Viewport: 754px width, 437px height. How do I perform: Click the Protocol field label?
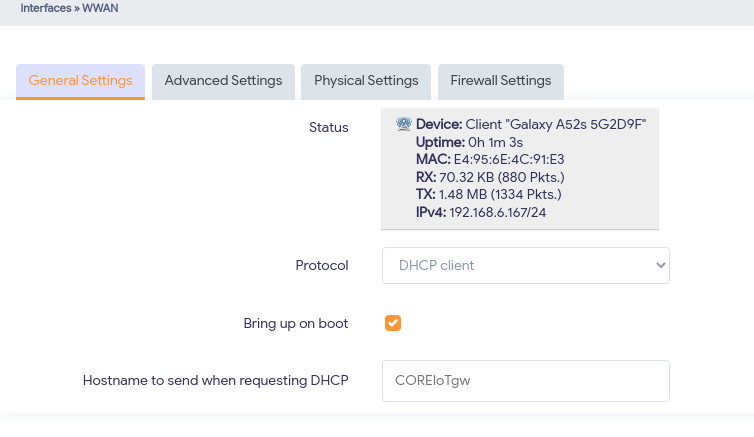(x=321, y=266)
